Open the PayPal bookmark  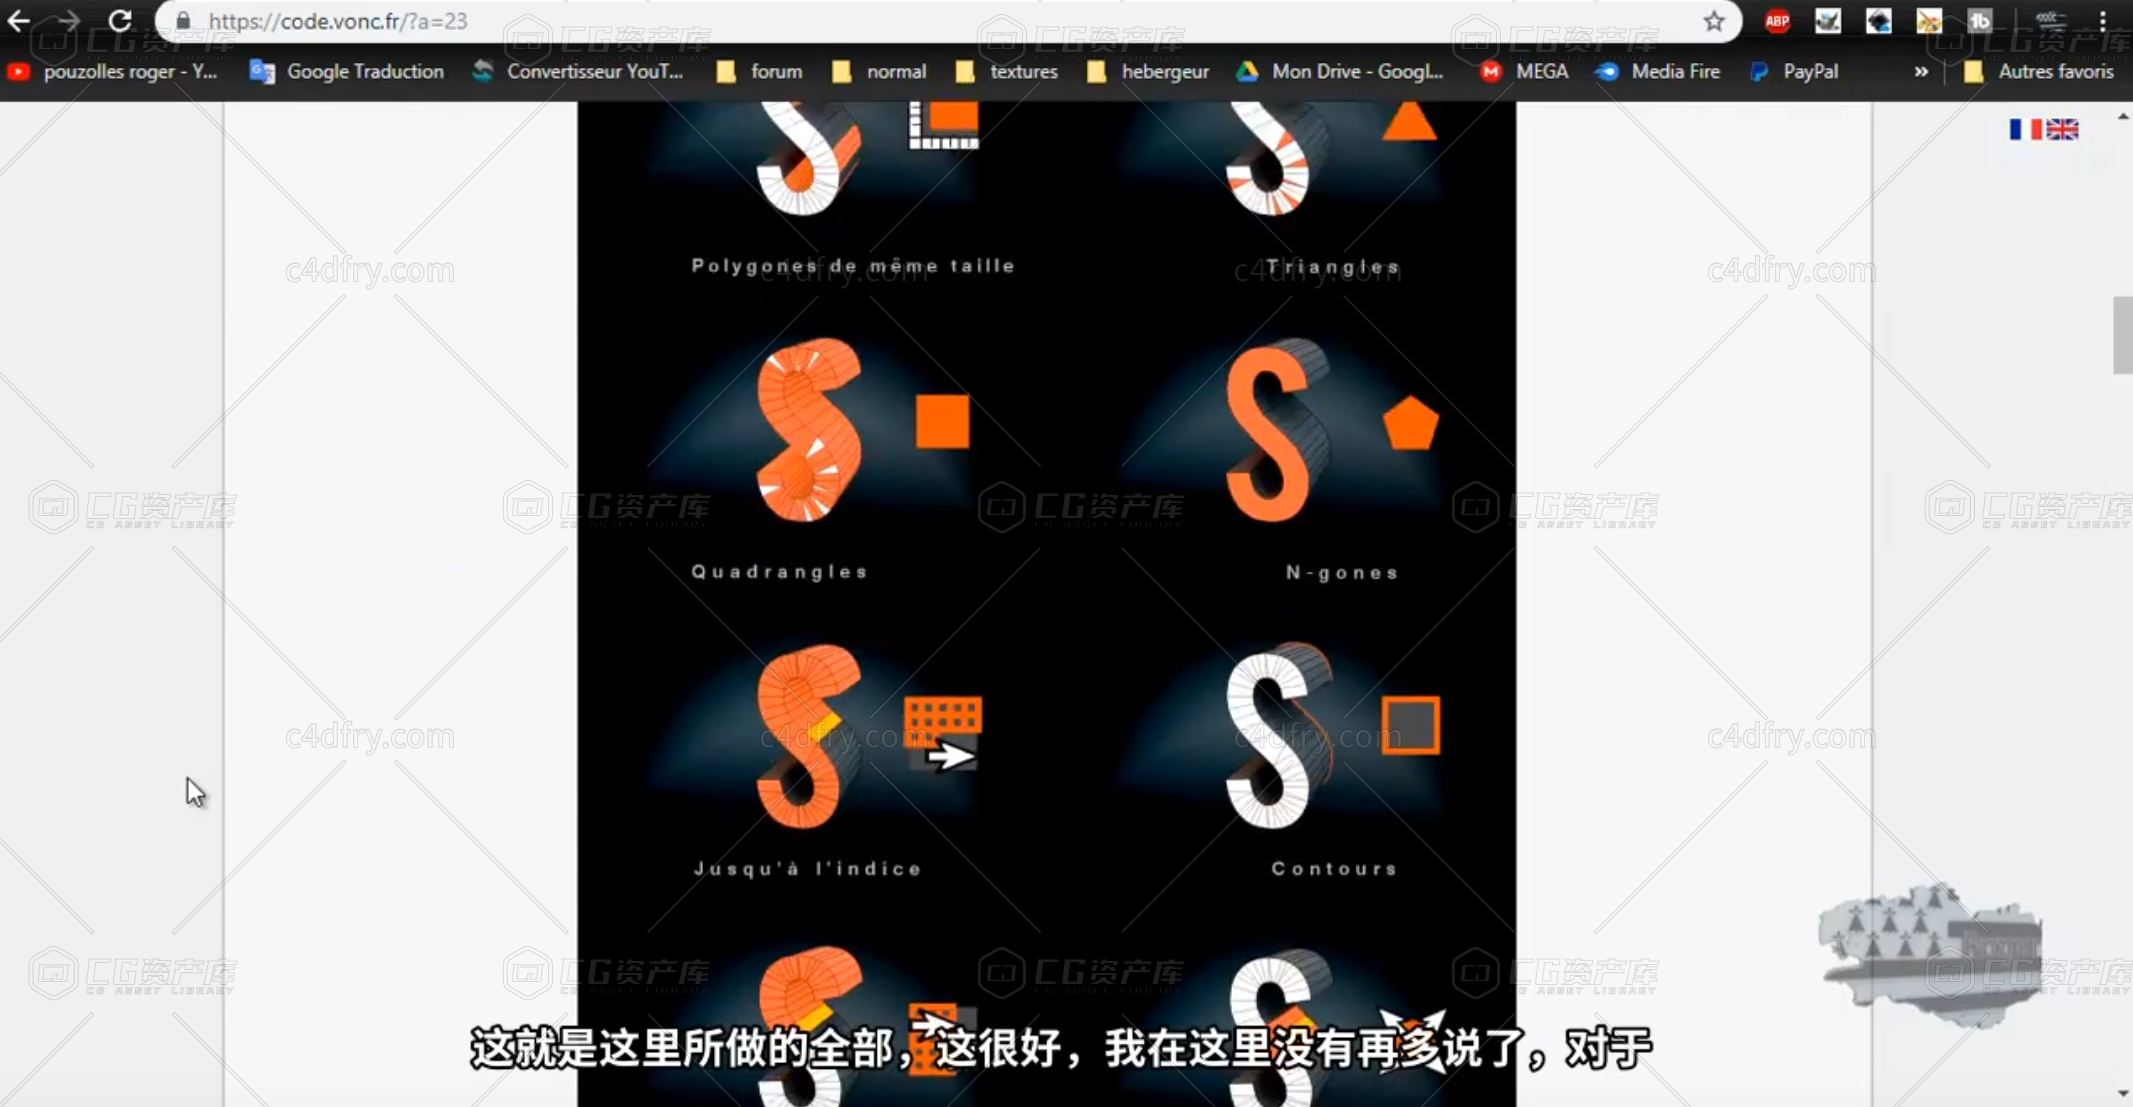(1794, 71)
